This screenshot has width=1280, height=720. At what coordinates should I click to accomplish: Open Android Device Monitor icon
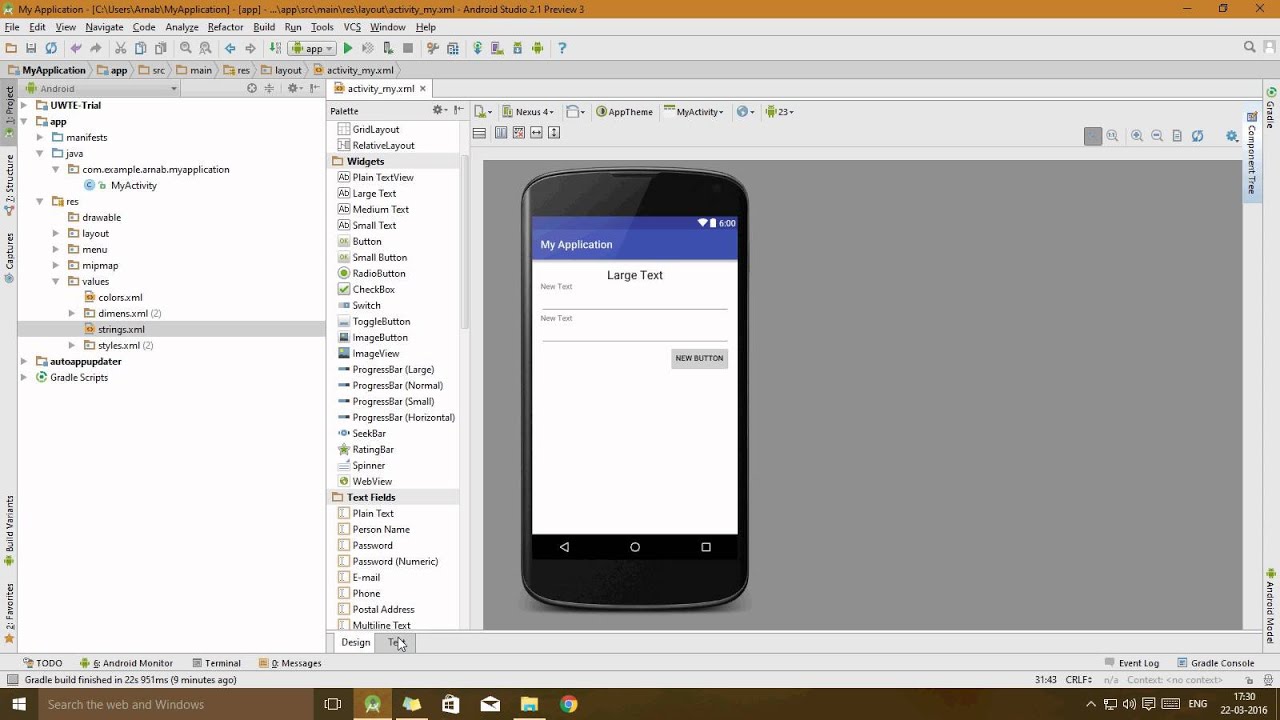538,48
